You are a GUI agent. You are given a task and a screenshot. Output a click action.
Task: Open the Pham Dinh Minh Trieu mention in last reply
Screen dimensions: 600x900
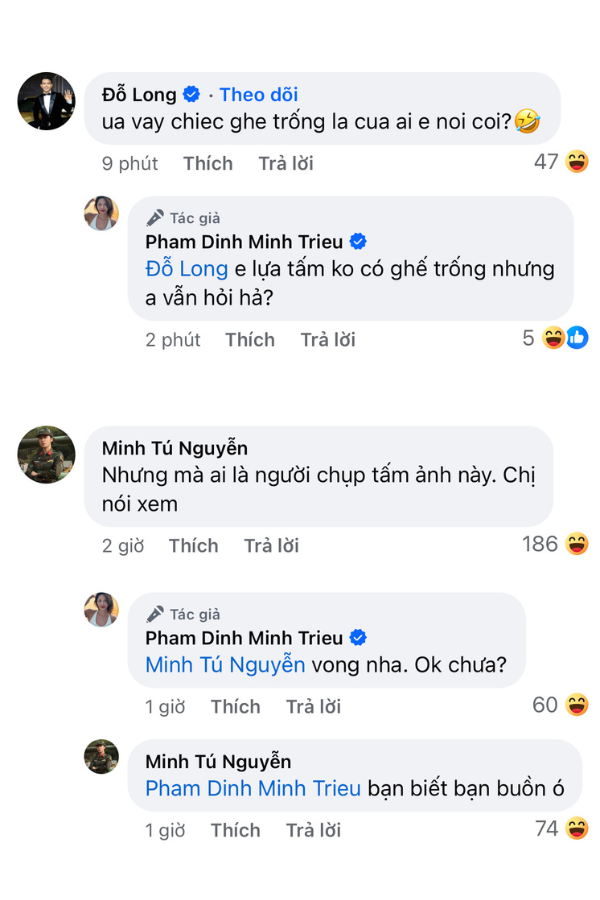point(253,789)
